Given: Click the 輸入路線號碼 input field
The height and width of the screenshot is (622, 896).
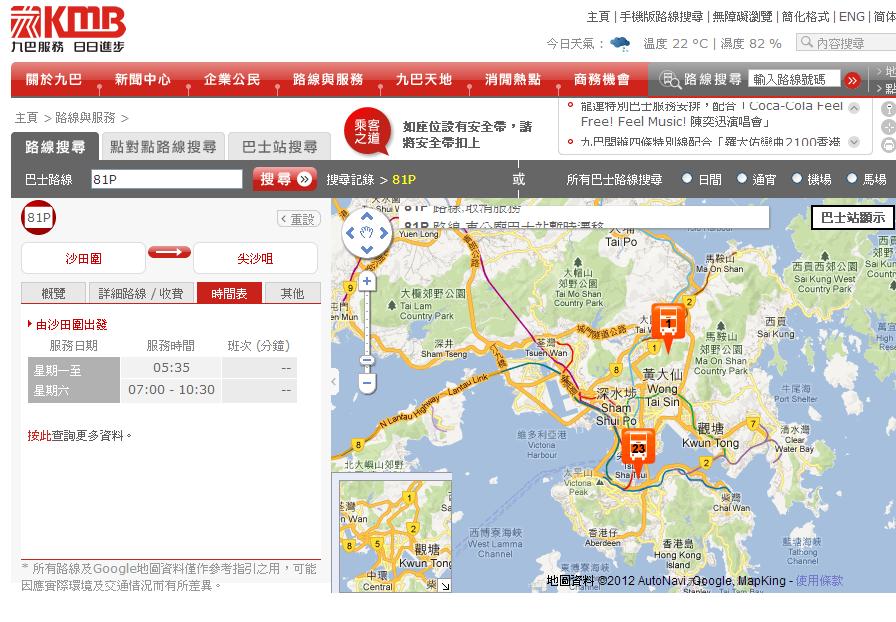Looking at the screenshot, I should (794, 79).
